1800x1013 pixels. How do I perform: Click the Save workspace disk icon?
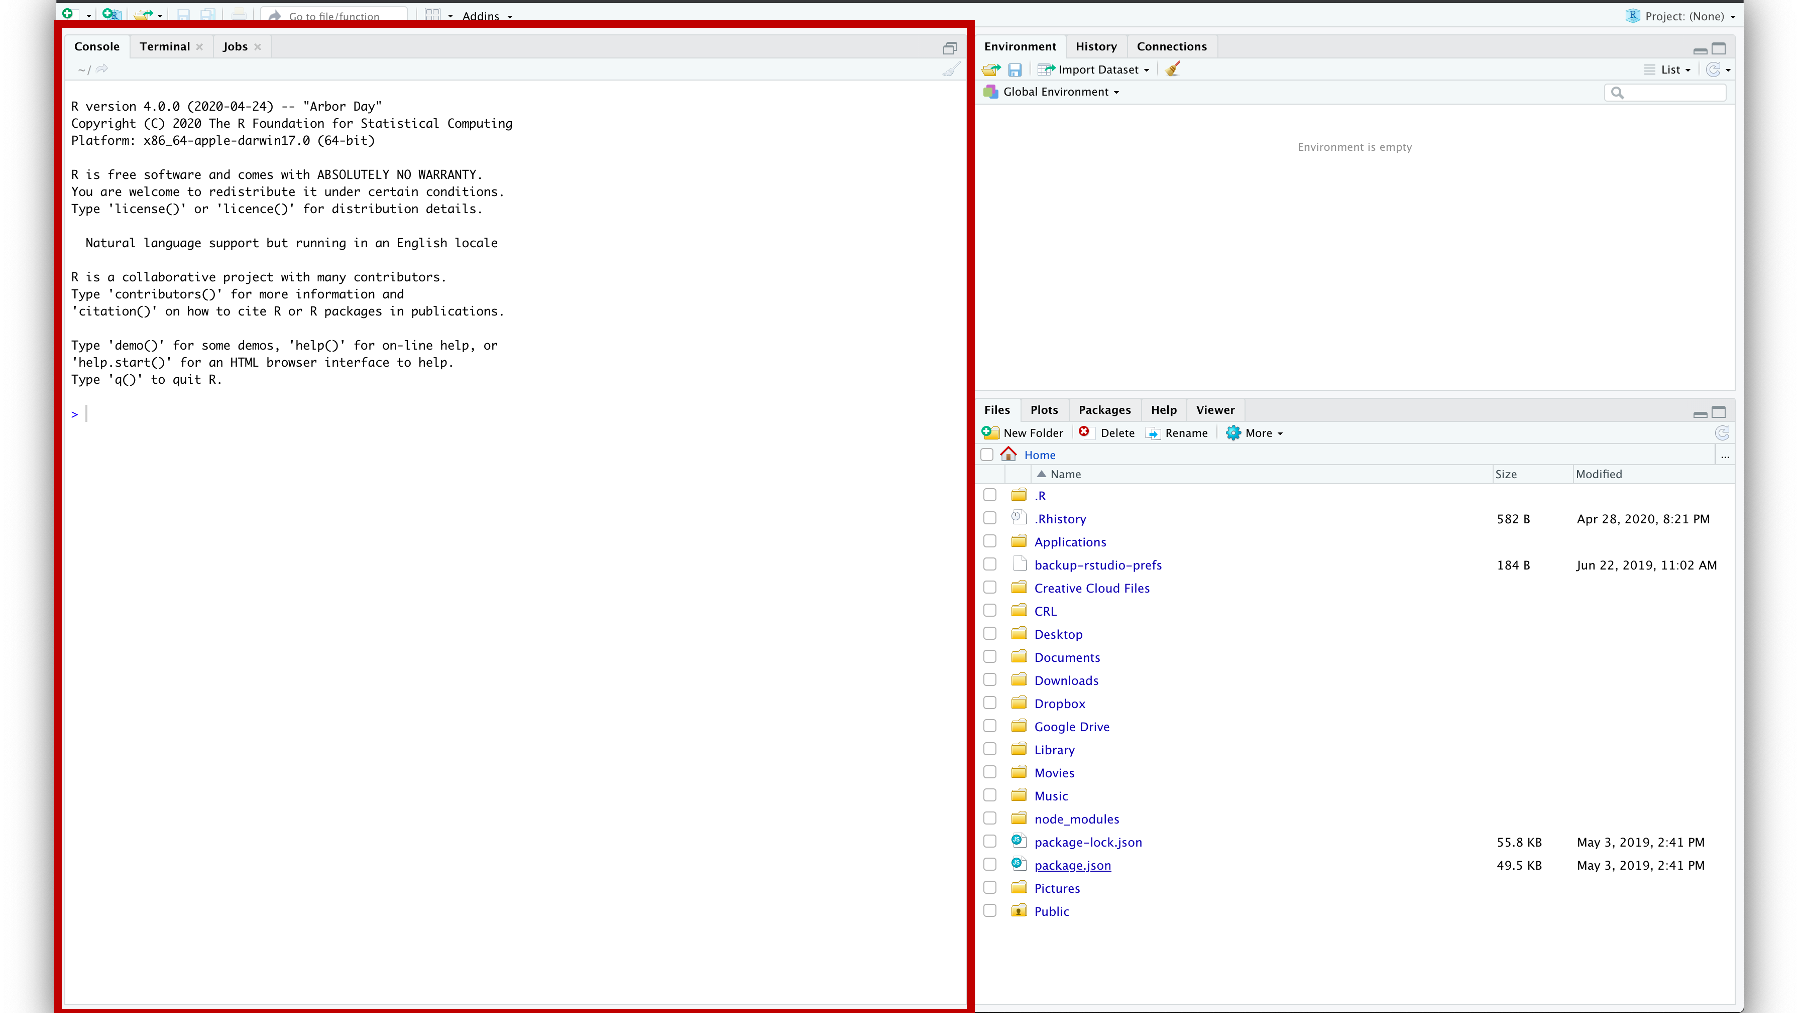pos(1015,70)
